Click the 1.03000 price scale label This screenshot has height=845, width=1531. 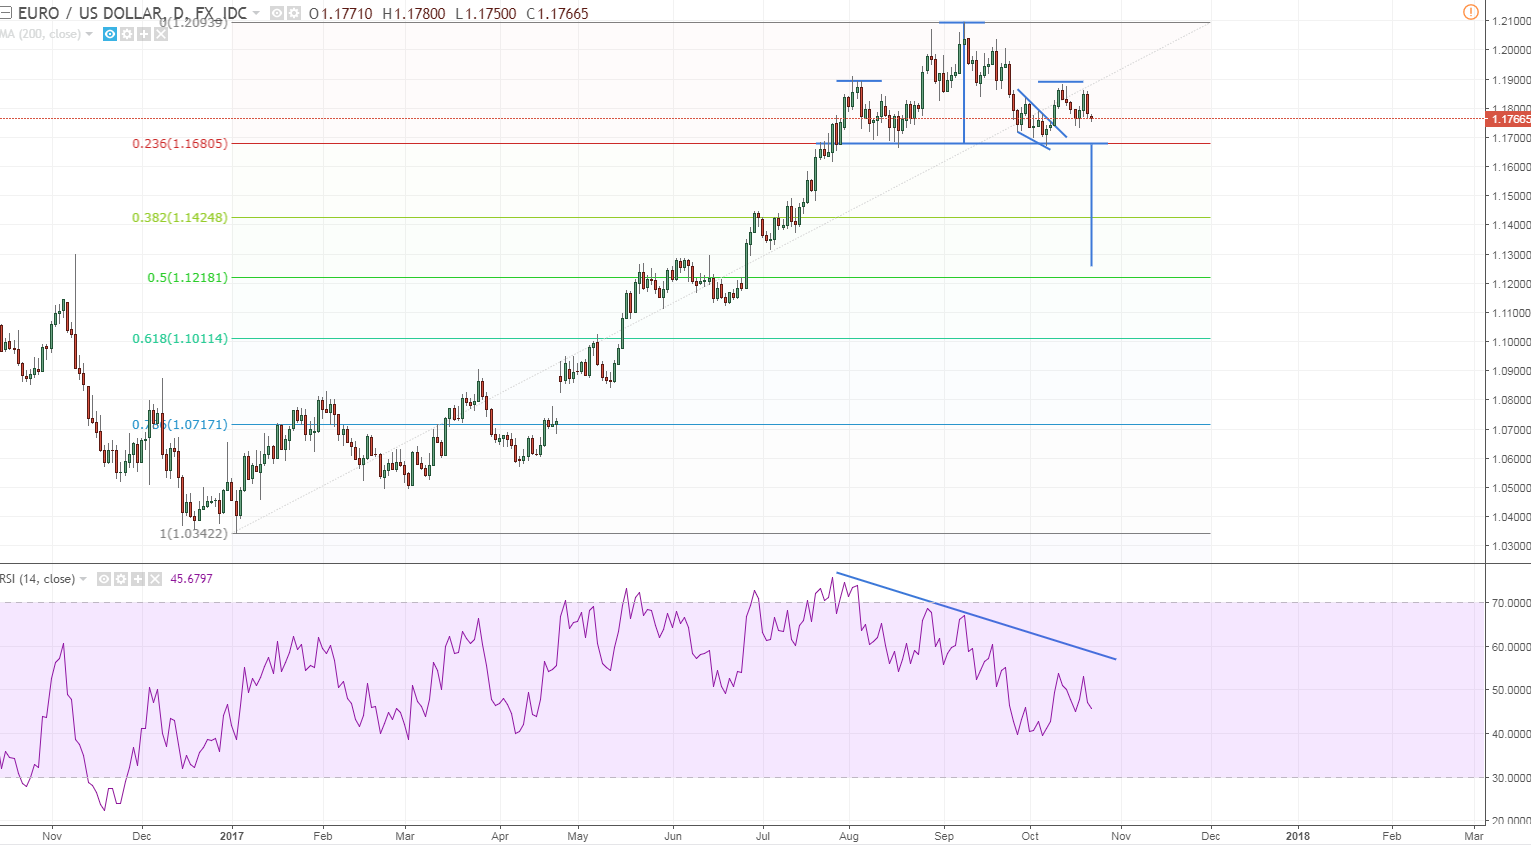click(x=1510, y=546)
